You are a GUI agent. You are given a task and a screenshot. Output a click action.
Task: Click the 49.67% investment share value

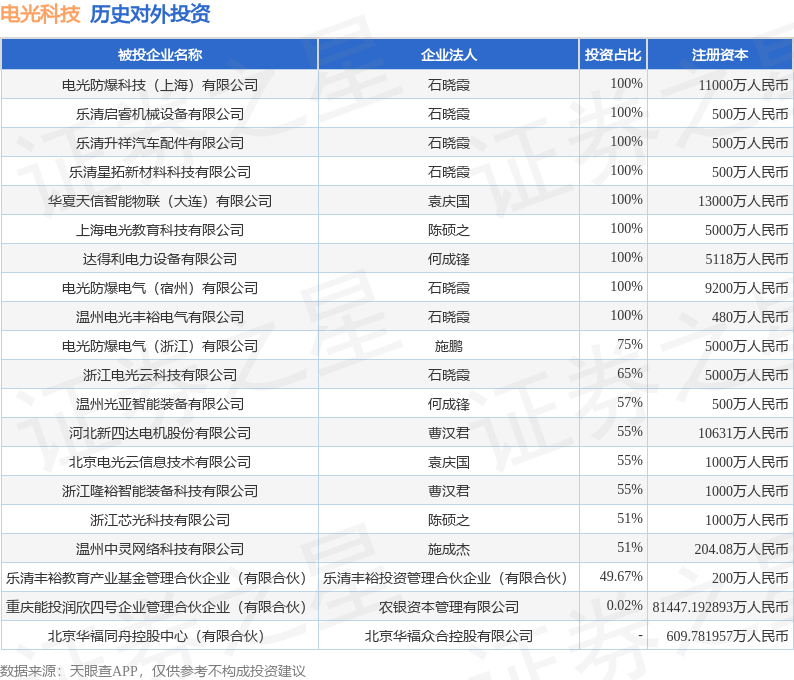[621, 576]
